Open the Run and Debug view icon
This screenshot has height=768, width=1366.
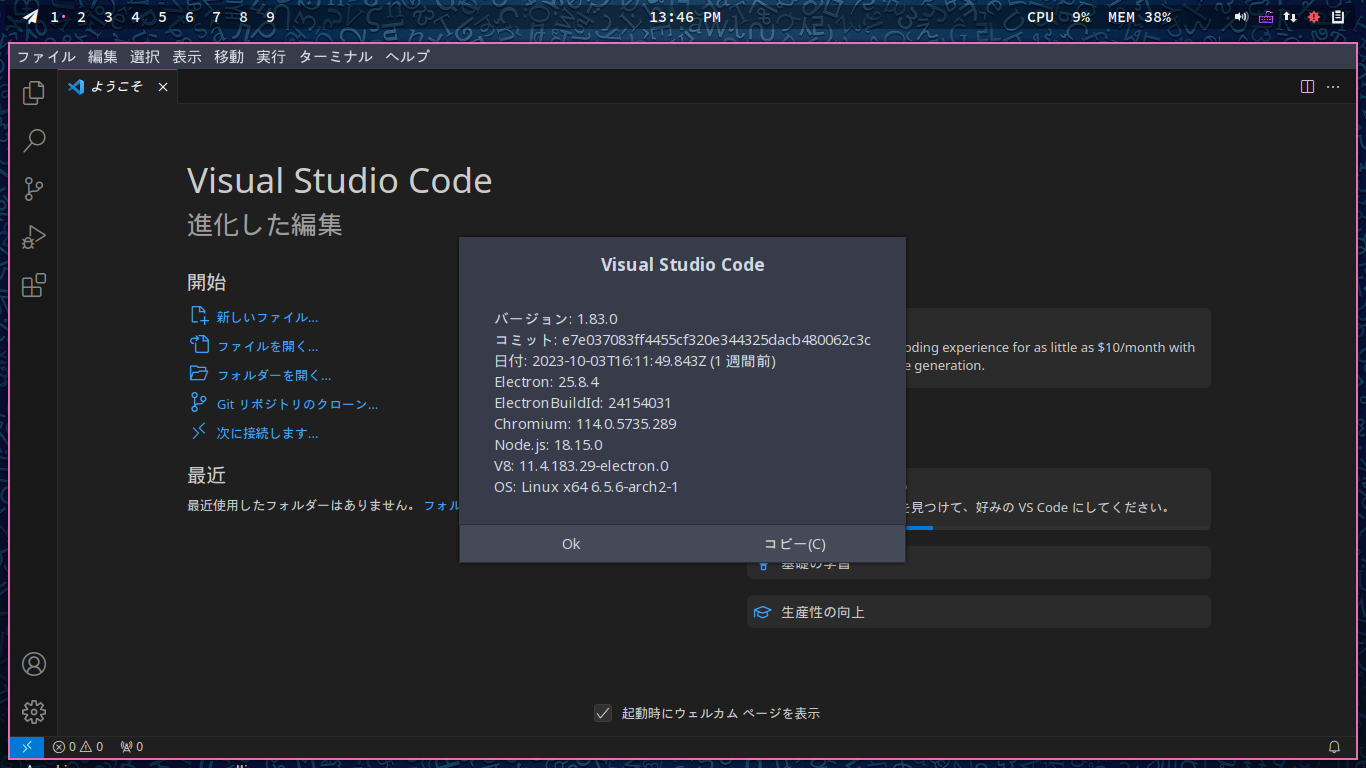(x=34, y=237)
